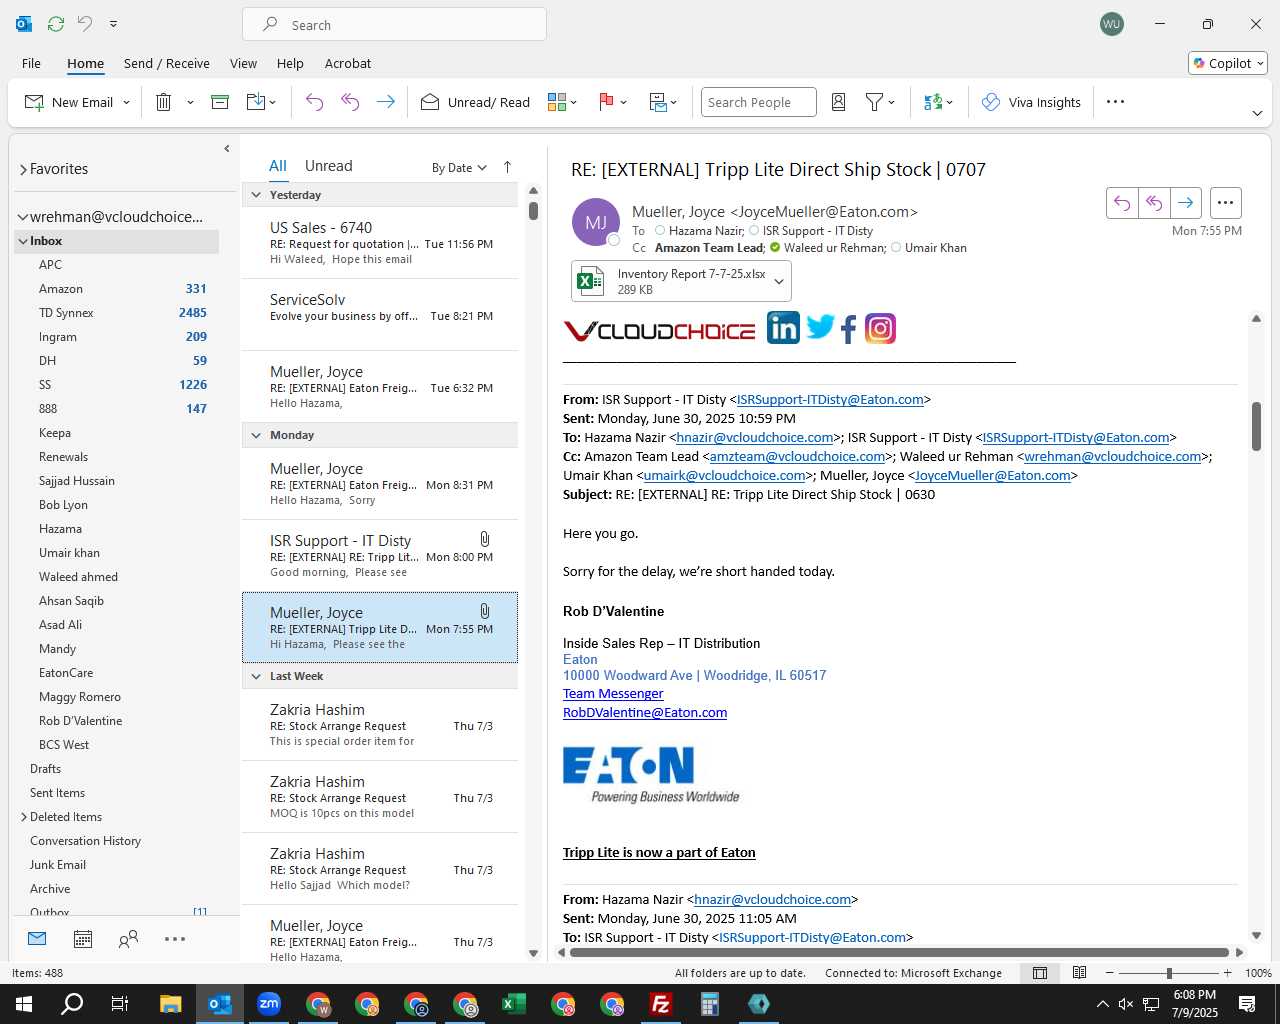Screen dimensions: 1280x1024
Task: Click the Search People input field
Action: coord(758,102)
